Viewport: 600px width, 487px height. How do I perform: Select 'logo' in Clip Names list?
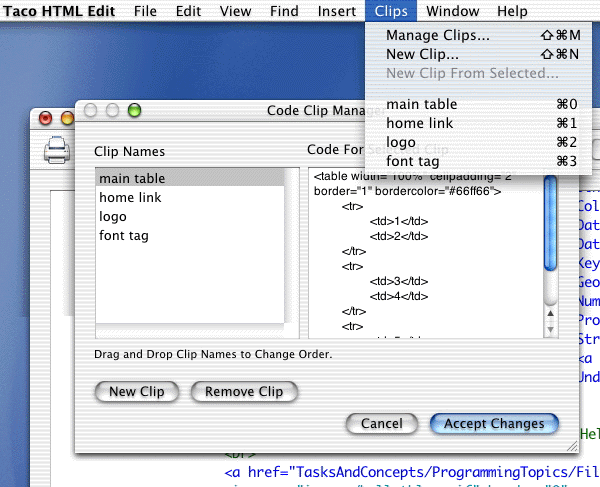pos(190,217)
